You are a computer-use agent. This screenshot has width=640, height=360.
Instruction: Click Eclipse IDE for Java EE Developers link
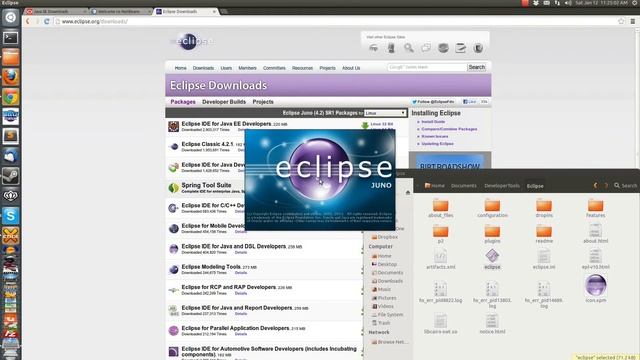226,124
